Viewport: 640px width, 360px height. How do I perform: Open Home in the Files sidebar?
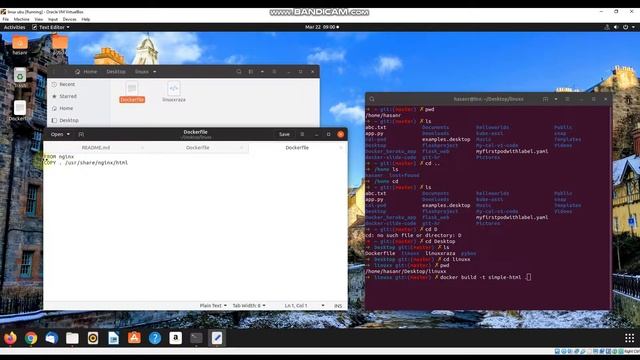[66, 108]
